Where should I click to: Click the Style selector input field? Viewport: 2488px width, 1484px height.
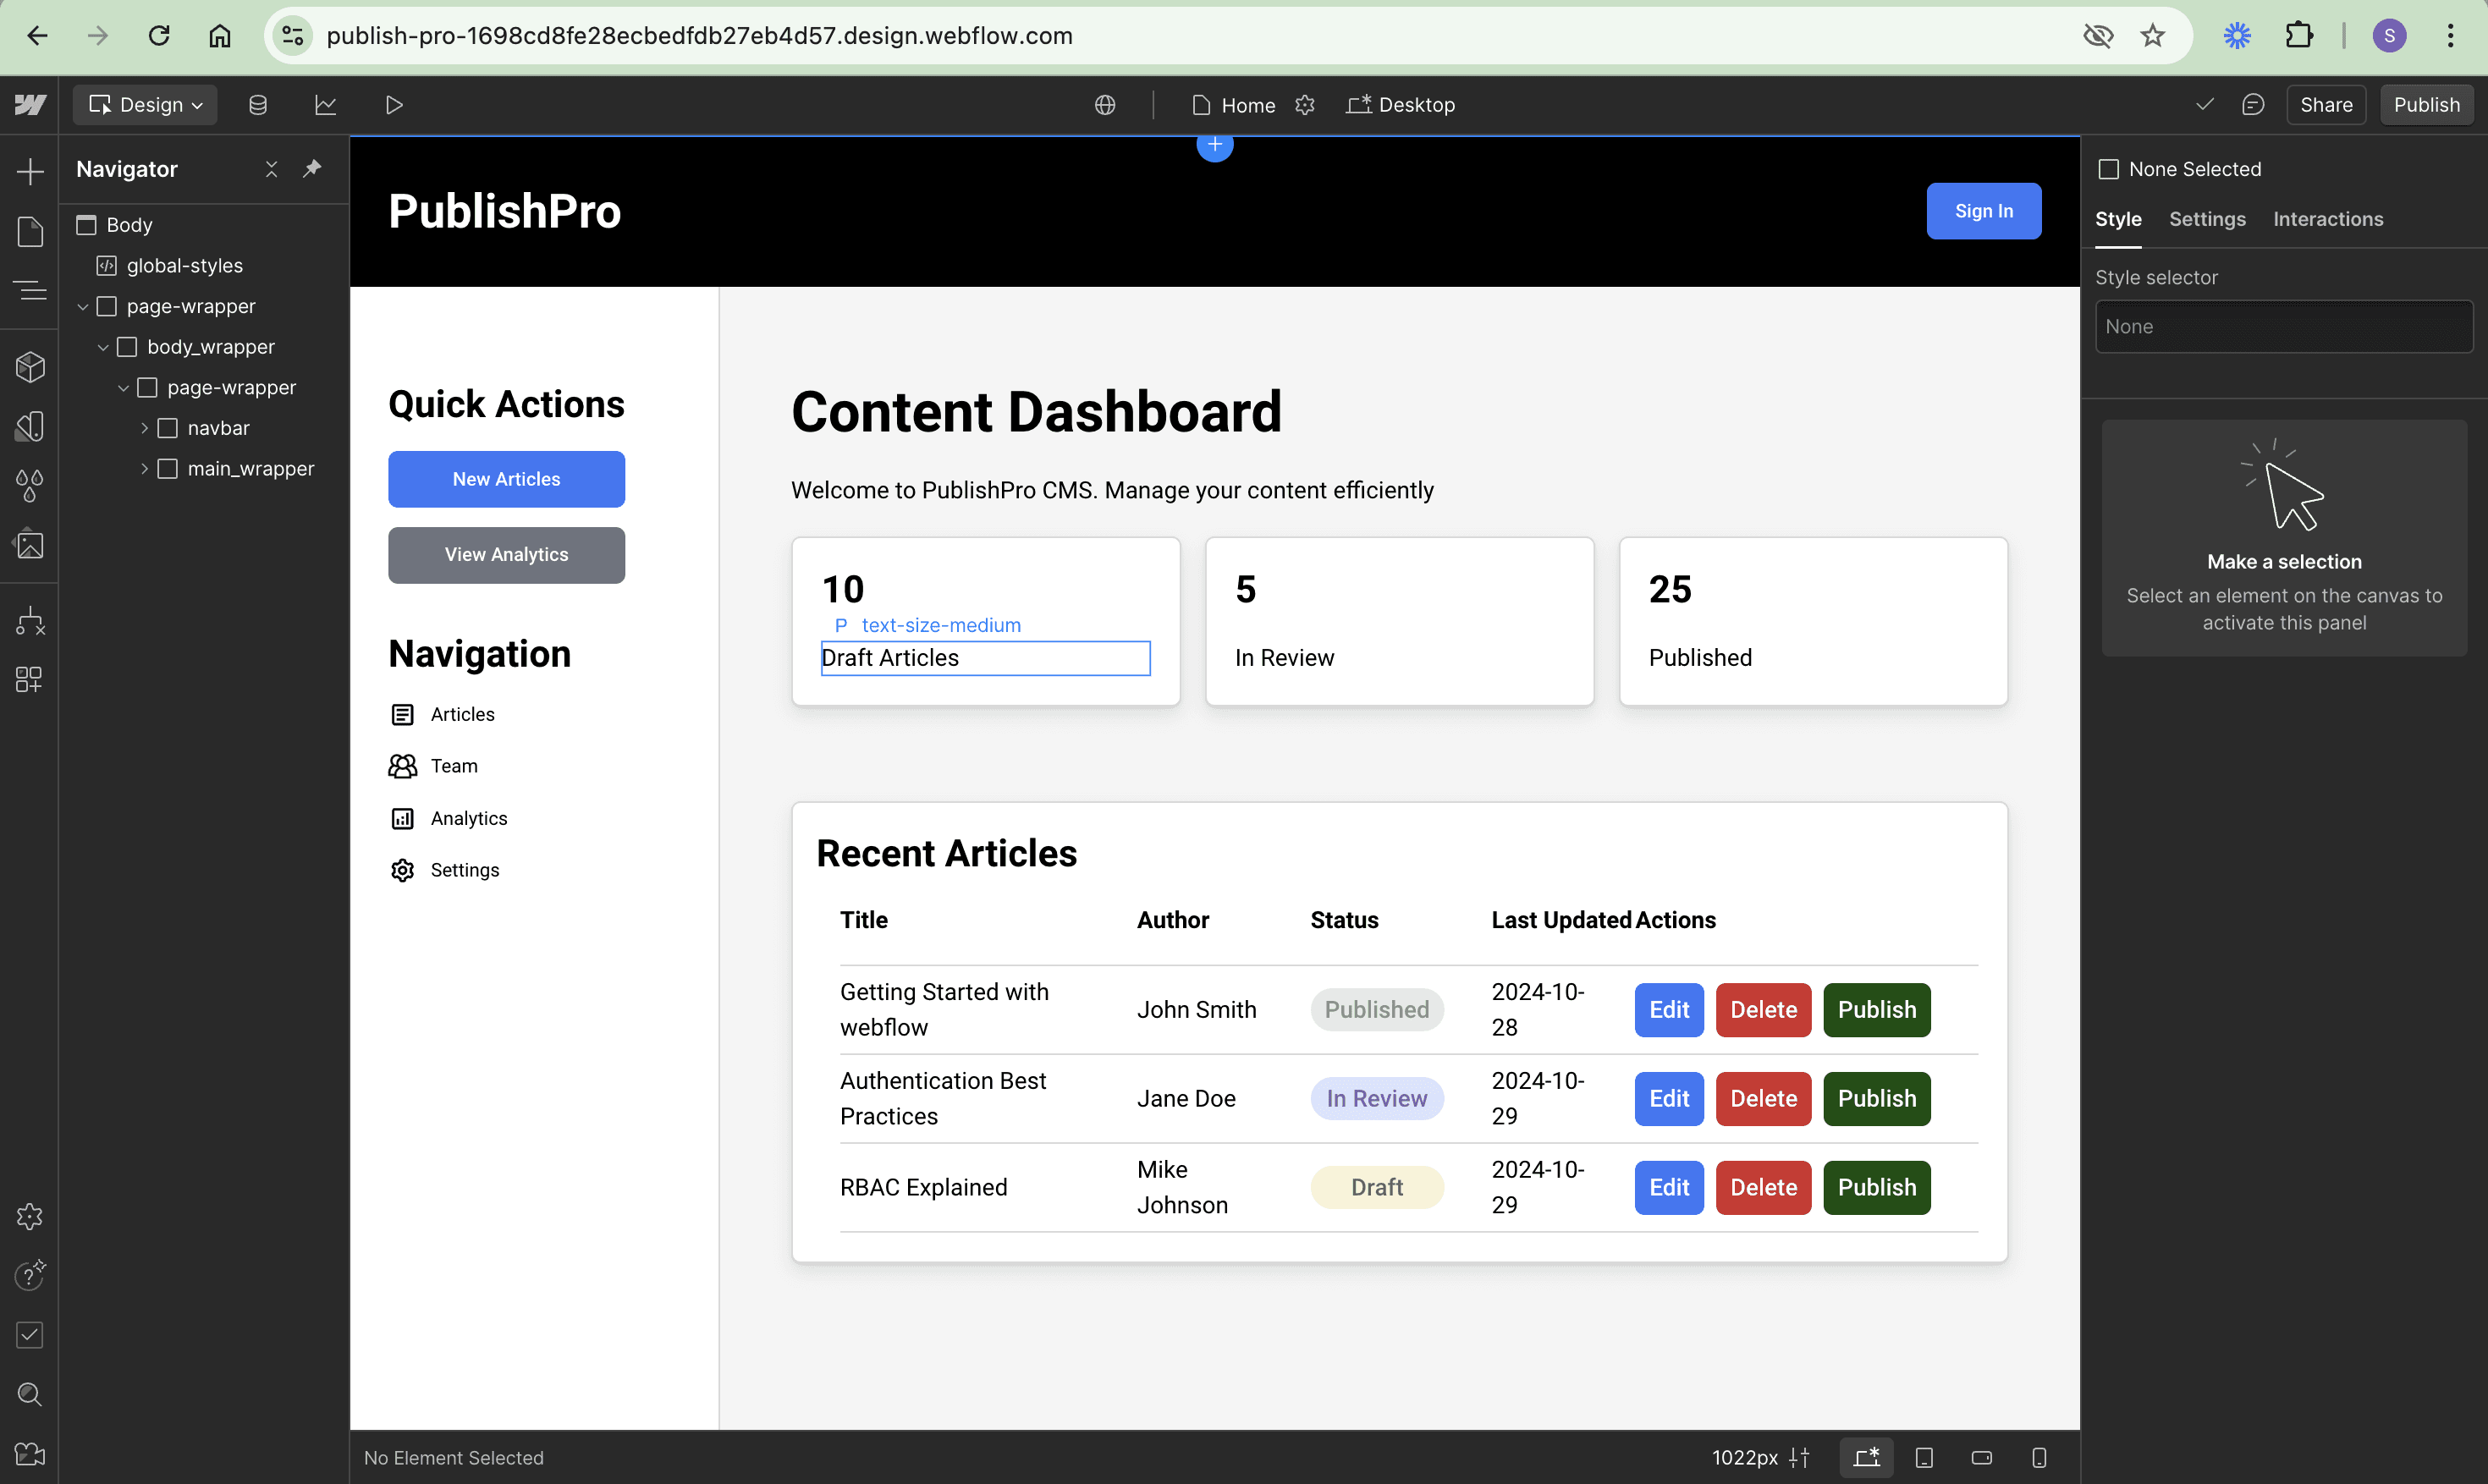point(2283,327)
